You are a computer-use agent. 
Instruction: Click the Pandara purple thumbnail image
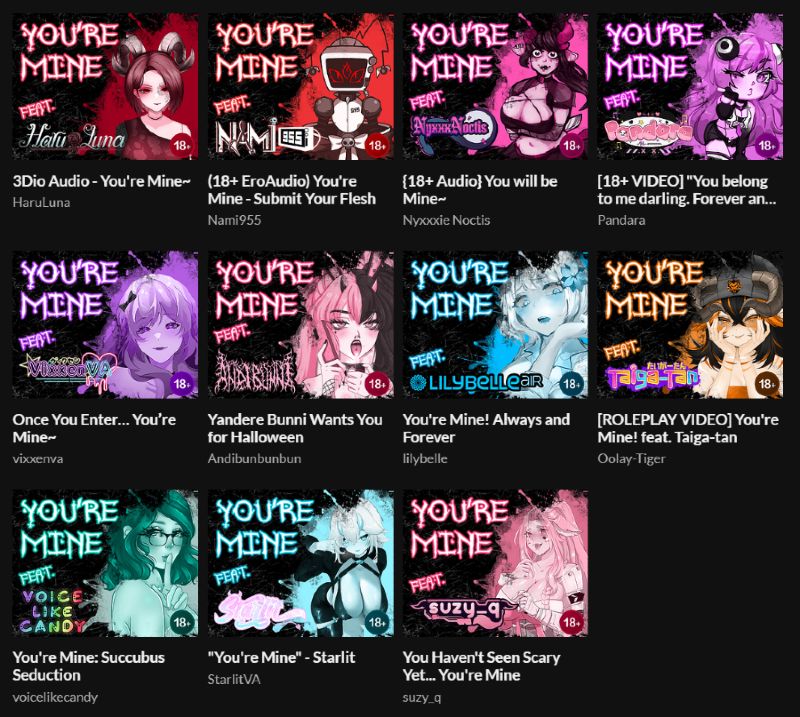tap(690, 87)
